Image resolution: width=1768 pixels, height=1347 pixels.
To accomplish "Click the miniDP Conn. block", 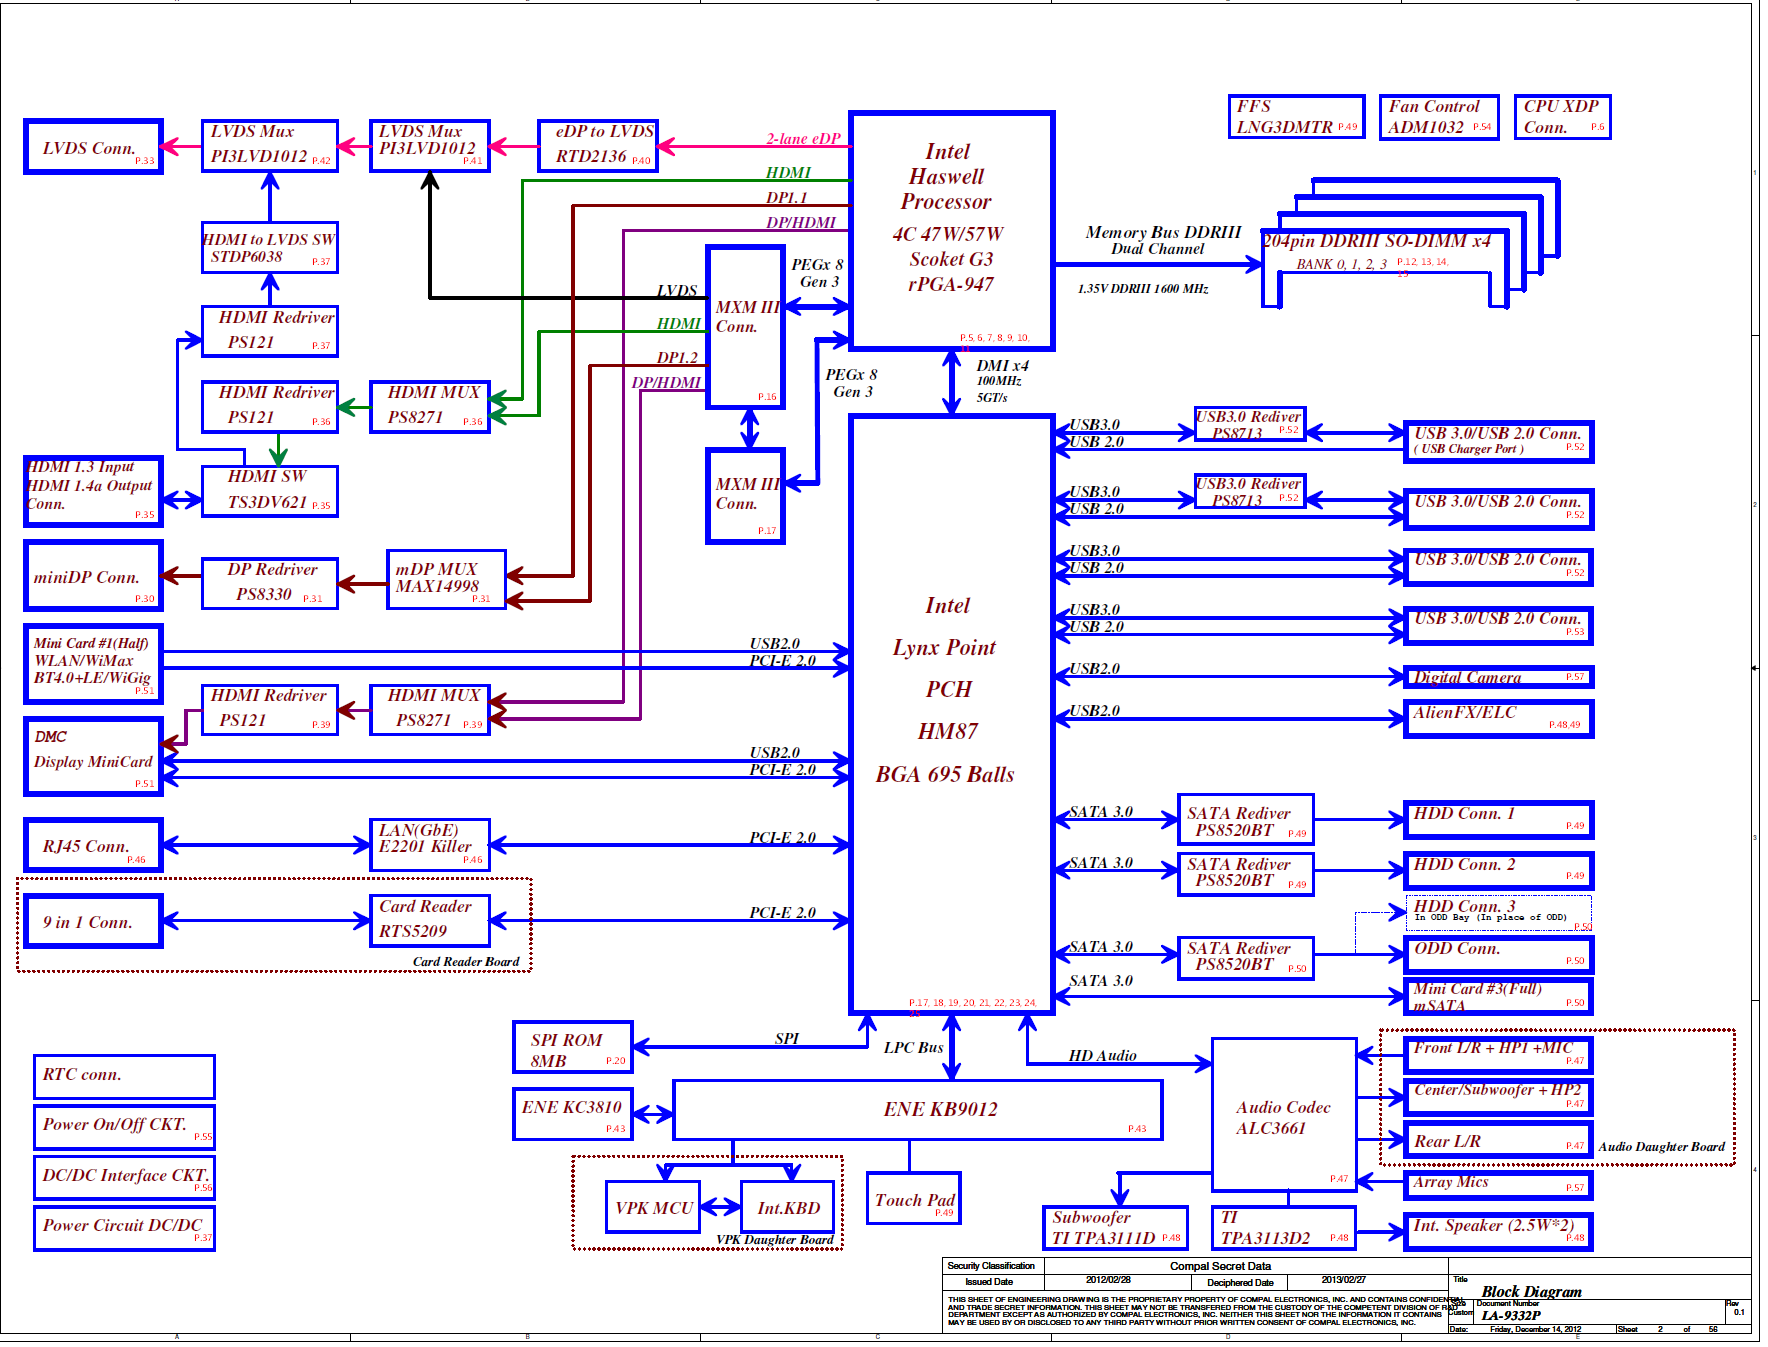I will [93, 577].
